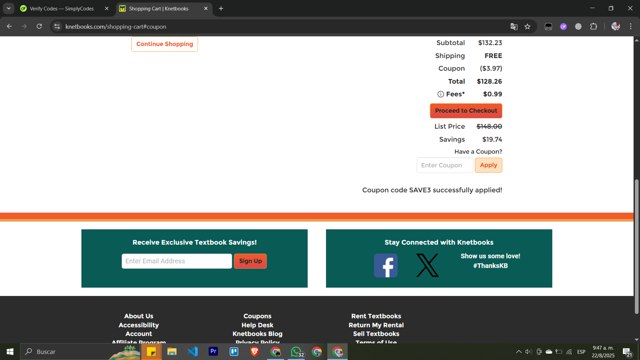The height and width of the screenshot is (360, 640).
Task: Close the Shopping Cart Knetbooks tab
Action: pyautogui.click(x=206, y=8)
